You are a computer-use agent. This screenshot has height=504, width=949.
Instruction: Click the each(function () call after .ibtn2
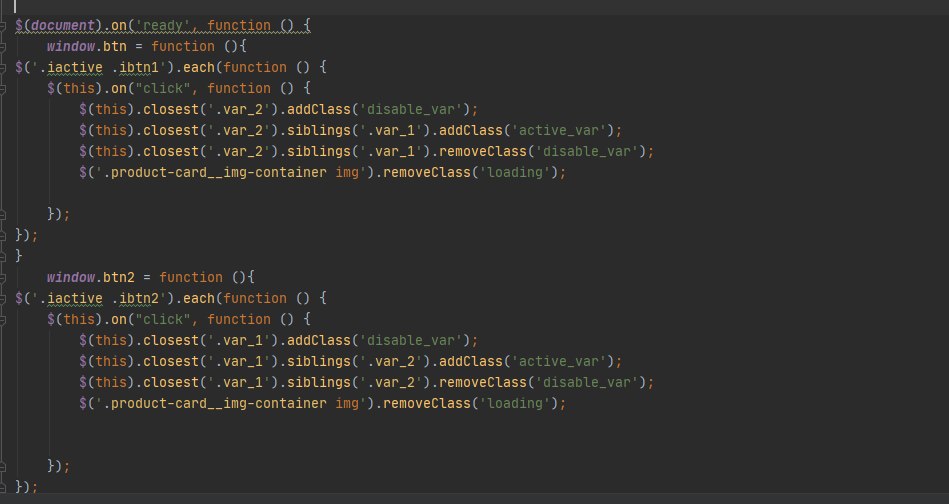pyautogui.click(x=247, y=299)
